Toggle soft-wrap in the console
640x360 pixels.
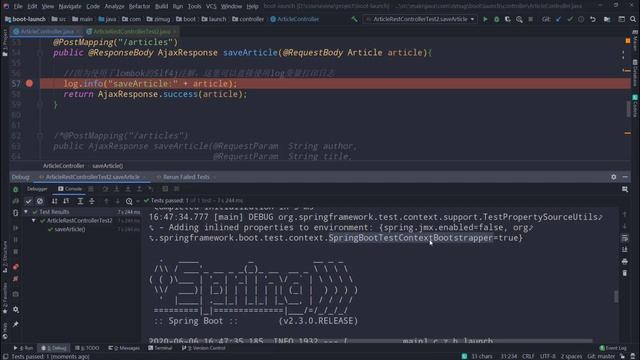point(624,238)
